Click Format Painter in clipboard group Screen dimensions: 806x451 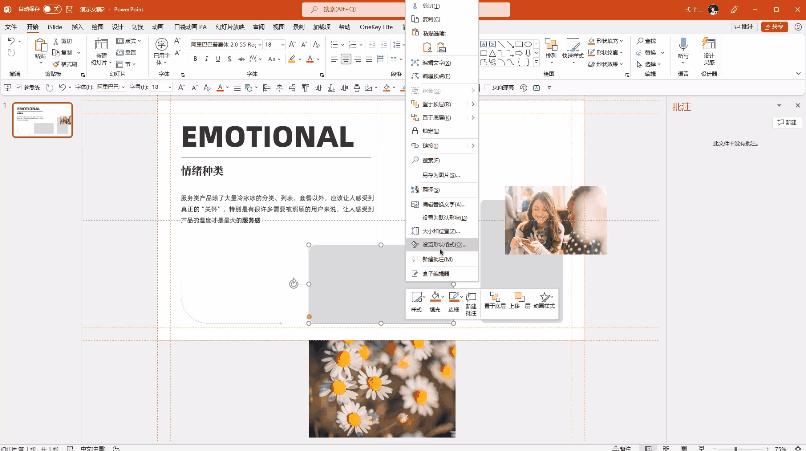click(x=65, y=64)
